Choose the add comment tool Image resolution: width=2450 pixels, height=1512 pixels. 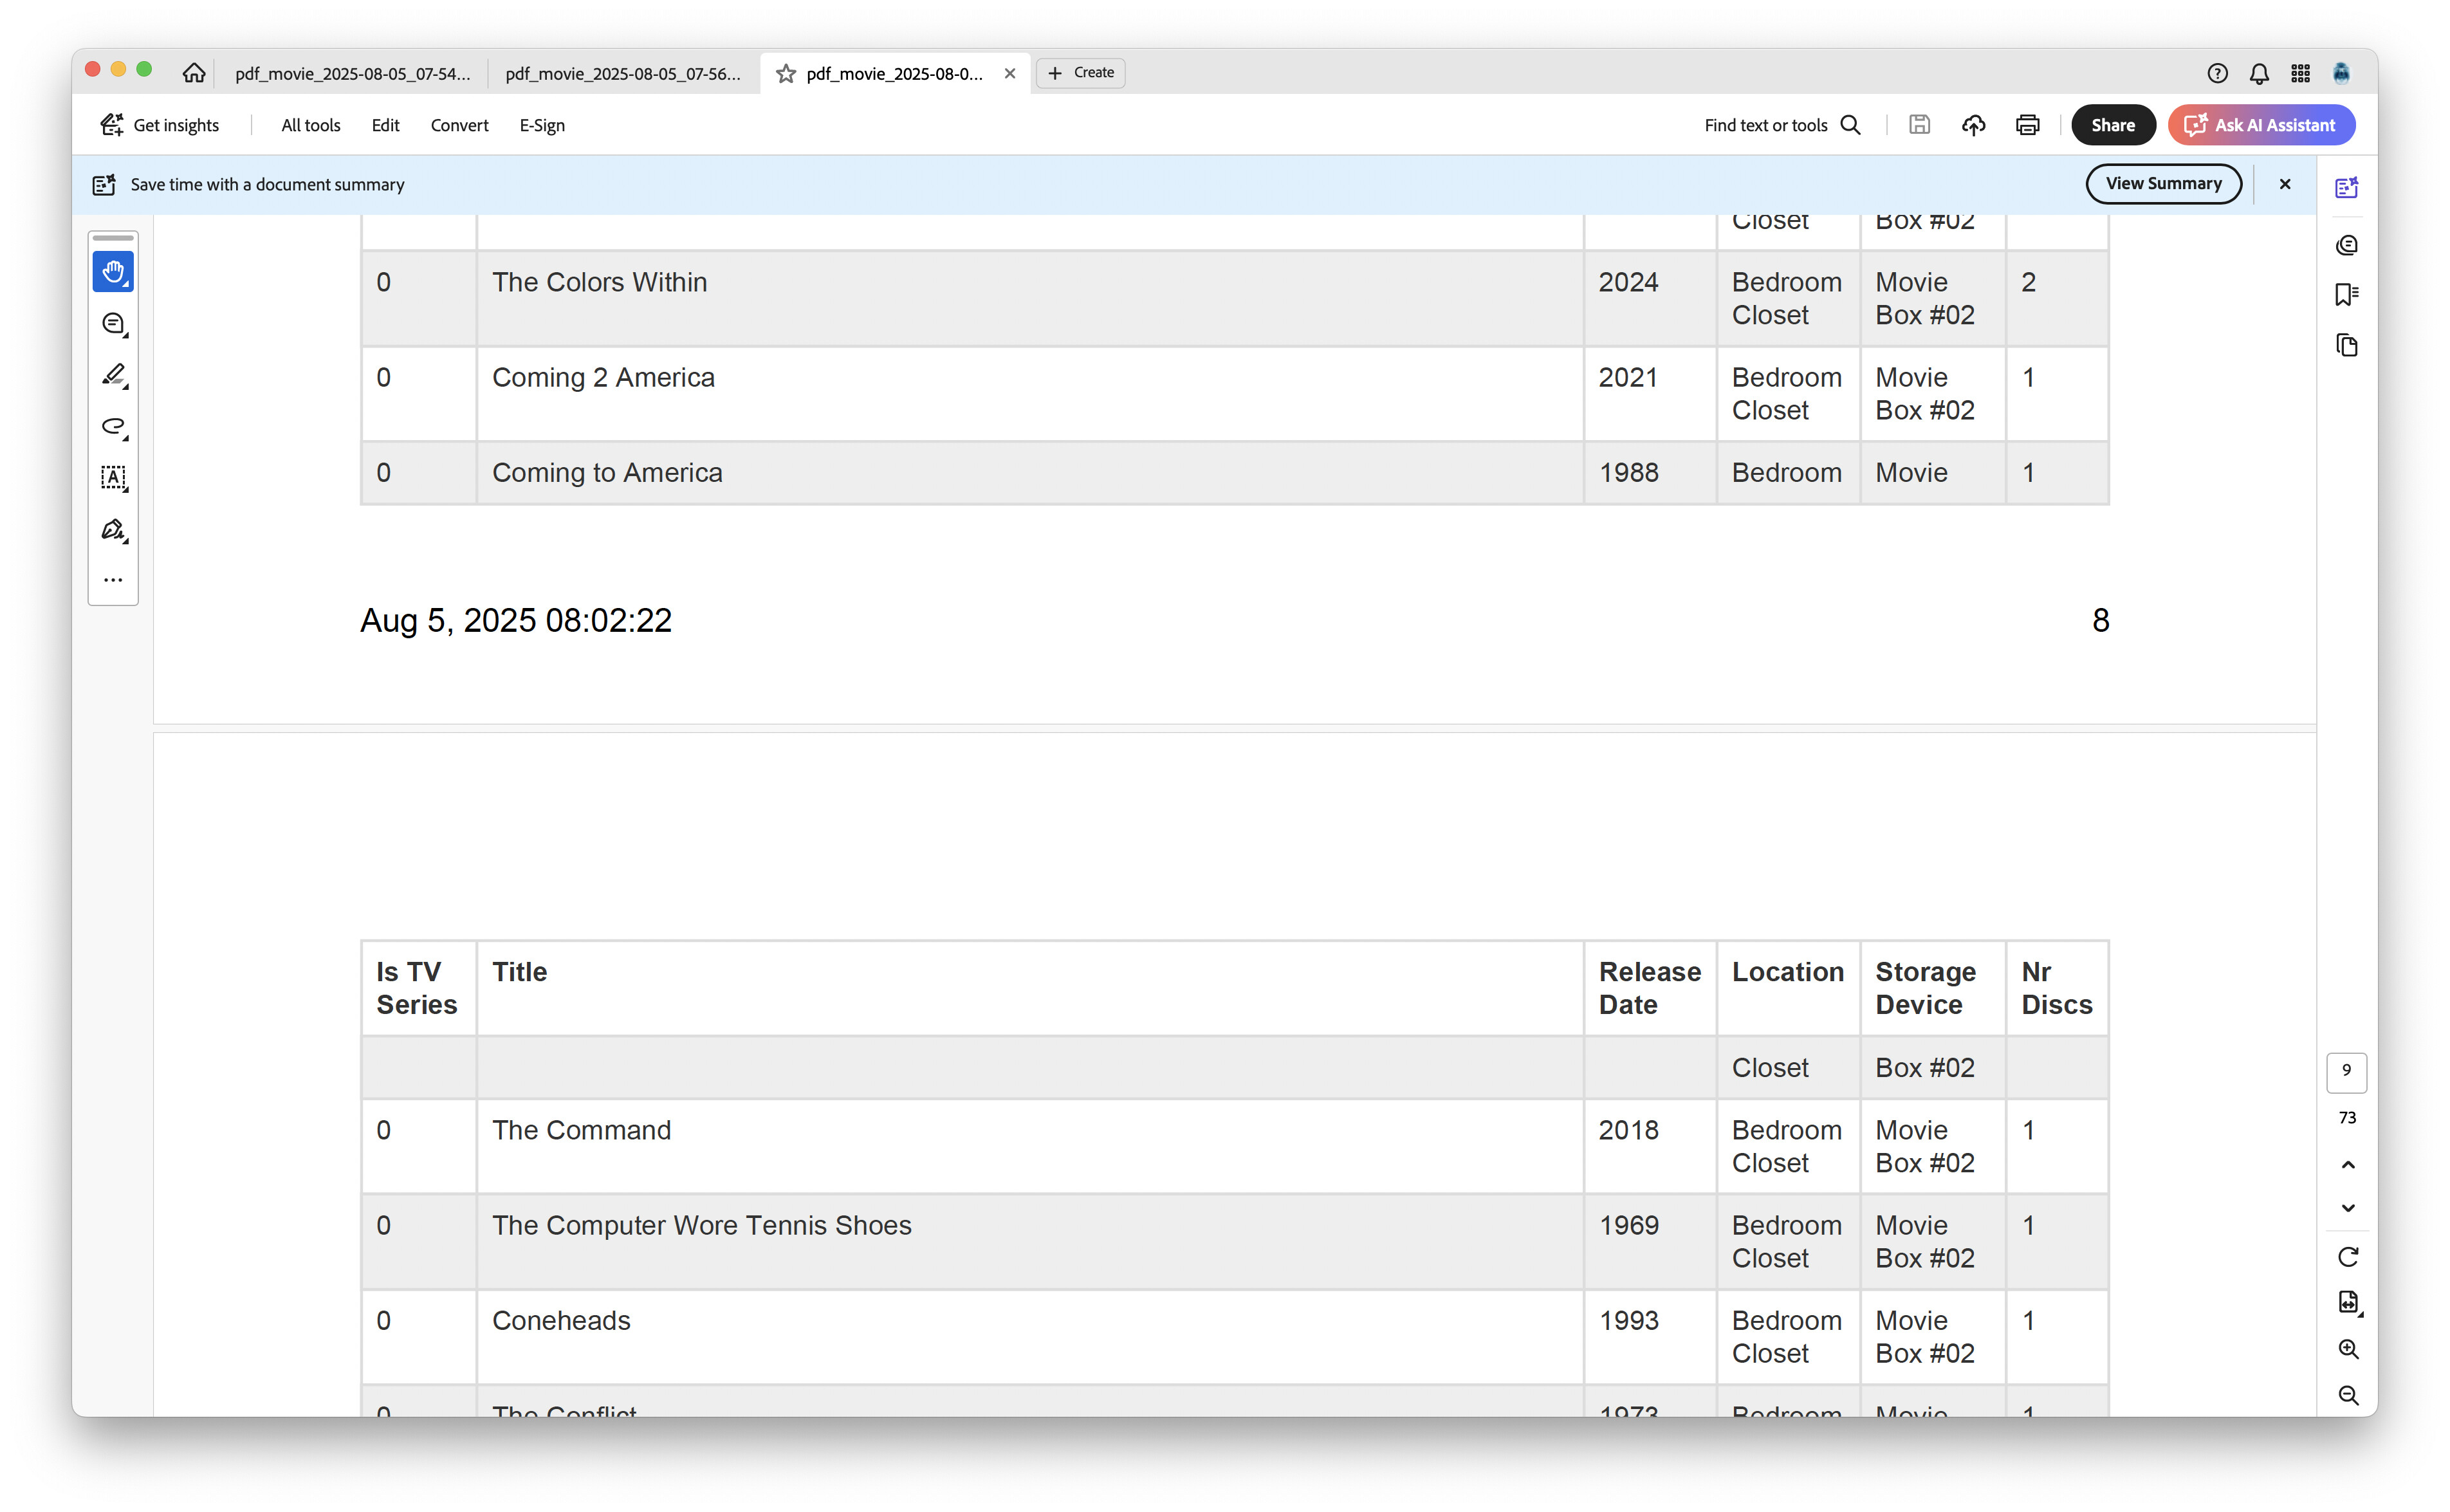113,323
